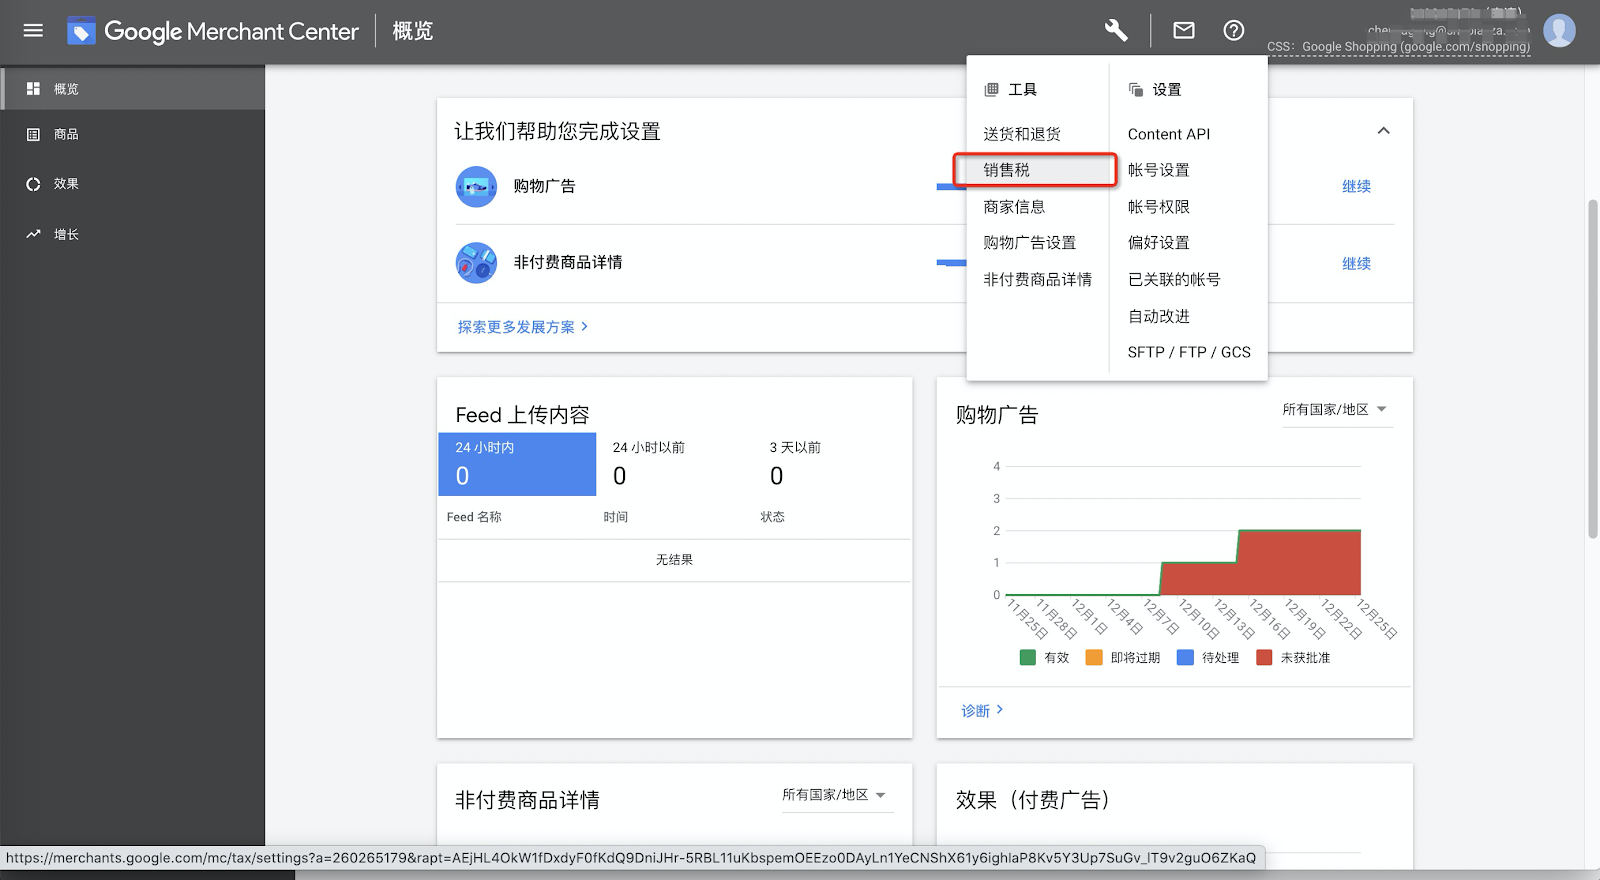Click the orange 即将过期 legend swatch
Viewport: 1600px width, 880px height.
1094,658
